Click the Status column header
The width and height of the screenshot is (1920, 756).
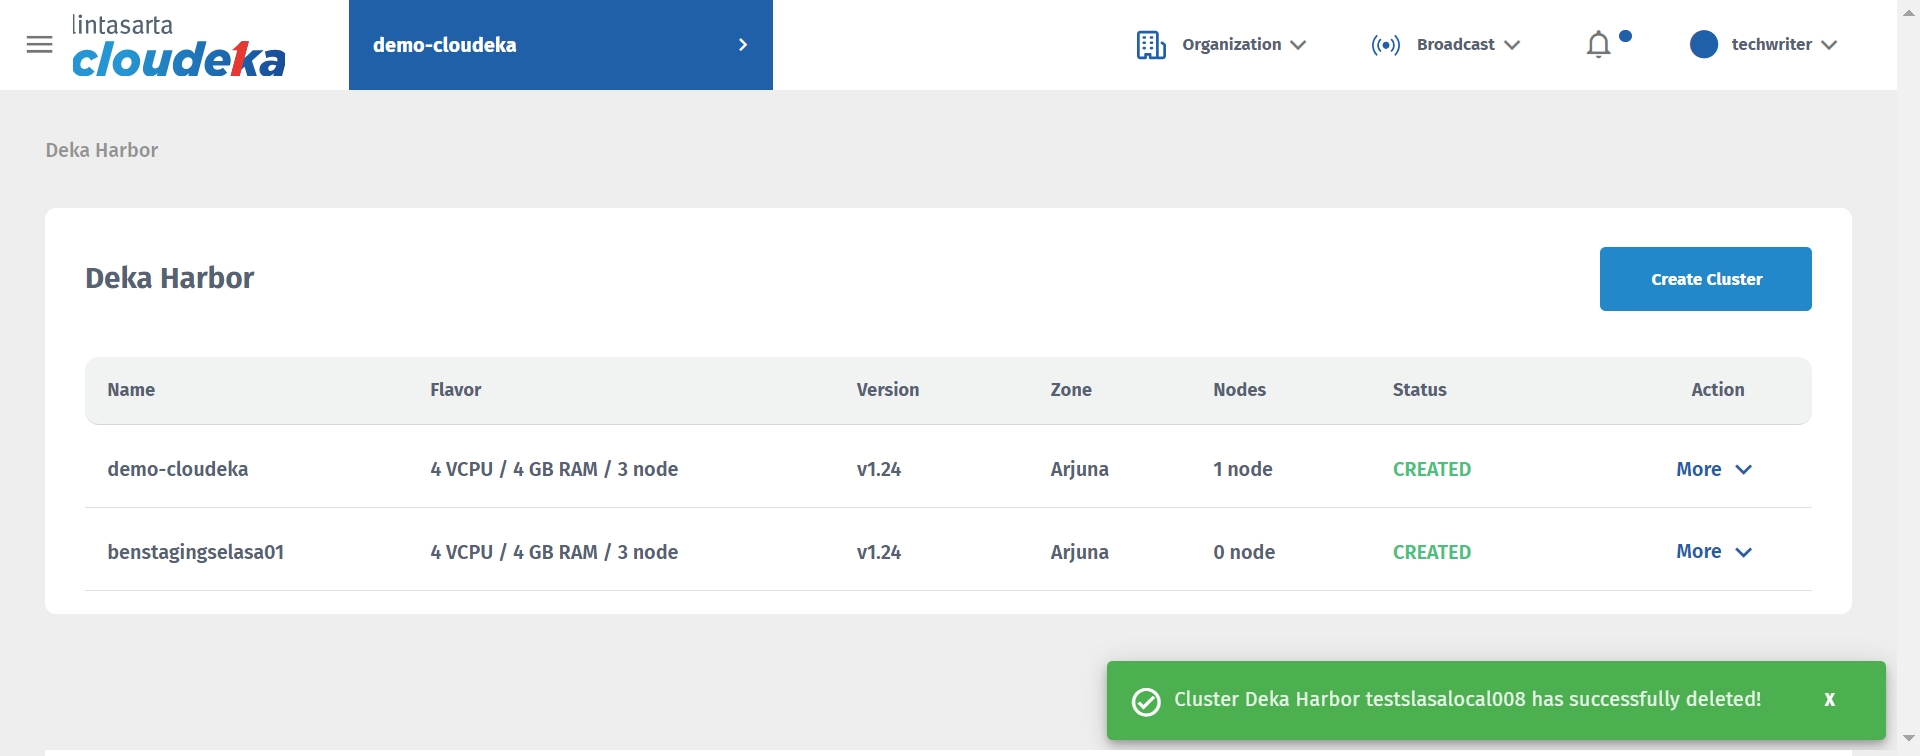(1419, 390)
